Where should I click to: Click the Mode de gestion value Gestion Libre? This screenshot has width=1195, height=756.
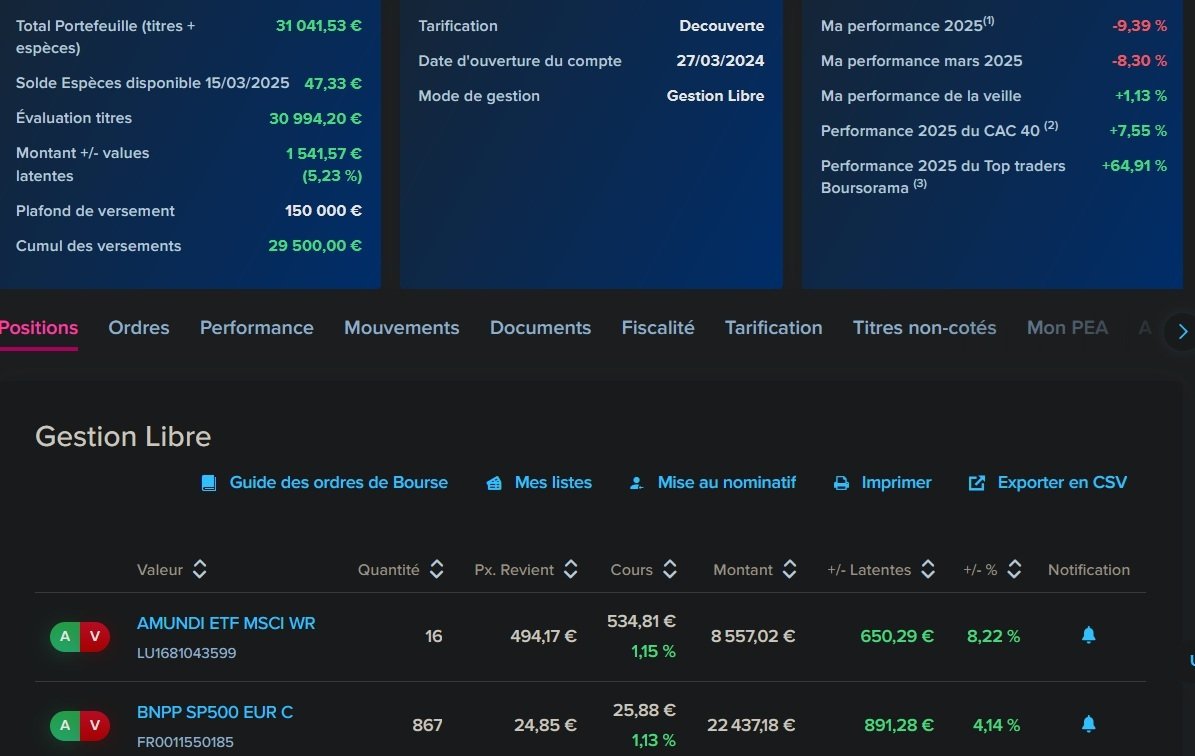pyautogui.click(x=716, y=96)
